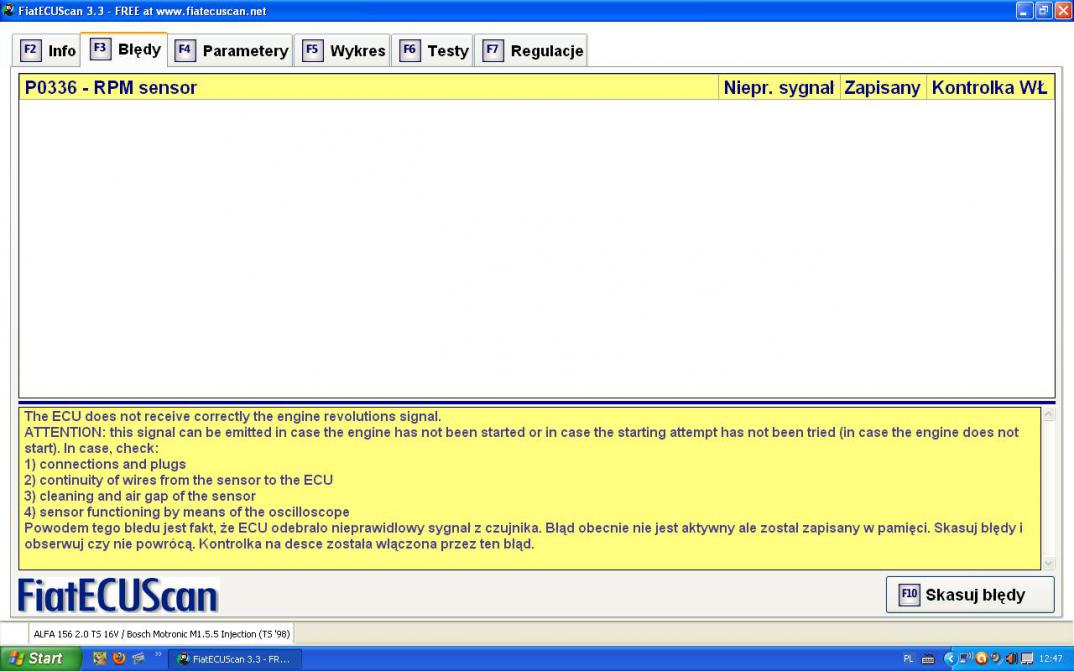The width and height of the screenshot is (1074, 671).
Task: Click the Zapisany status cell
Action: tap(882, 88)
